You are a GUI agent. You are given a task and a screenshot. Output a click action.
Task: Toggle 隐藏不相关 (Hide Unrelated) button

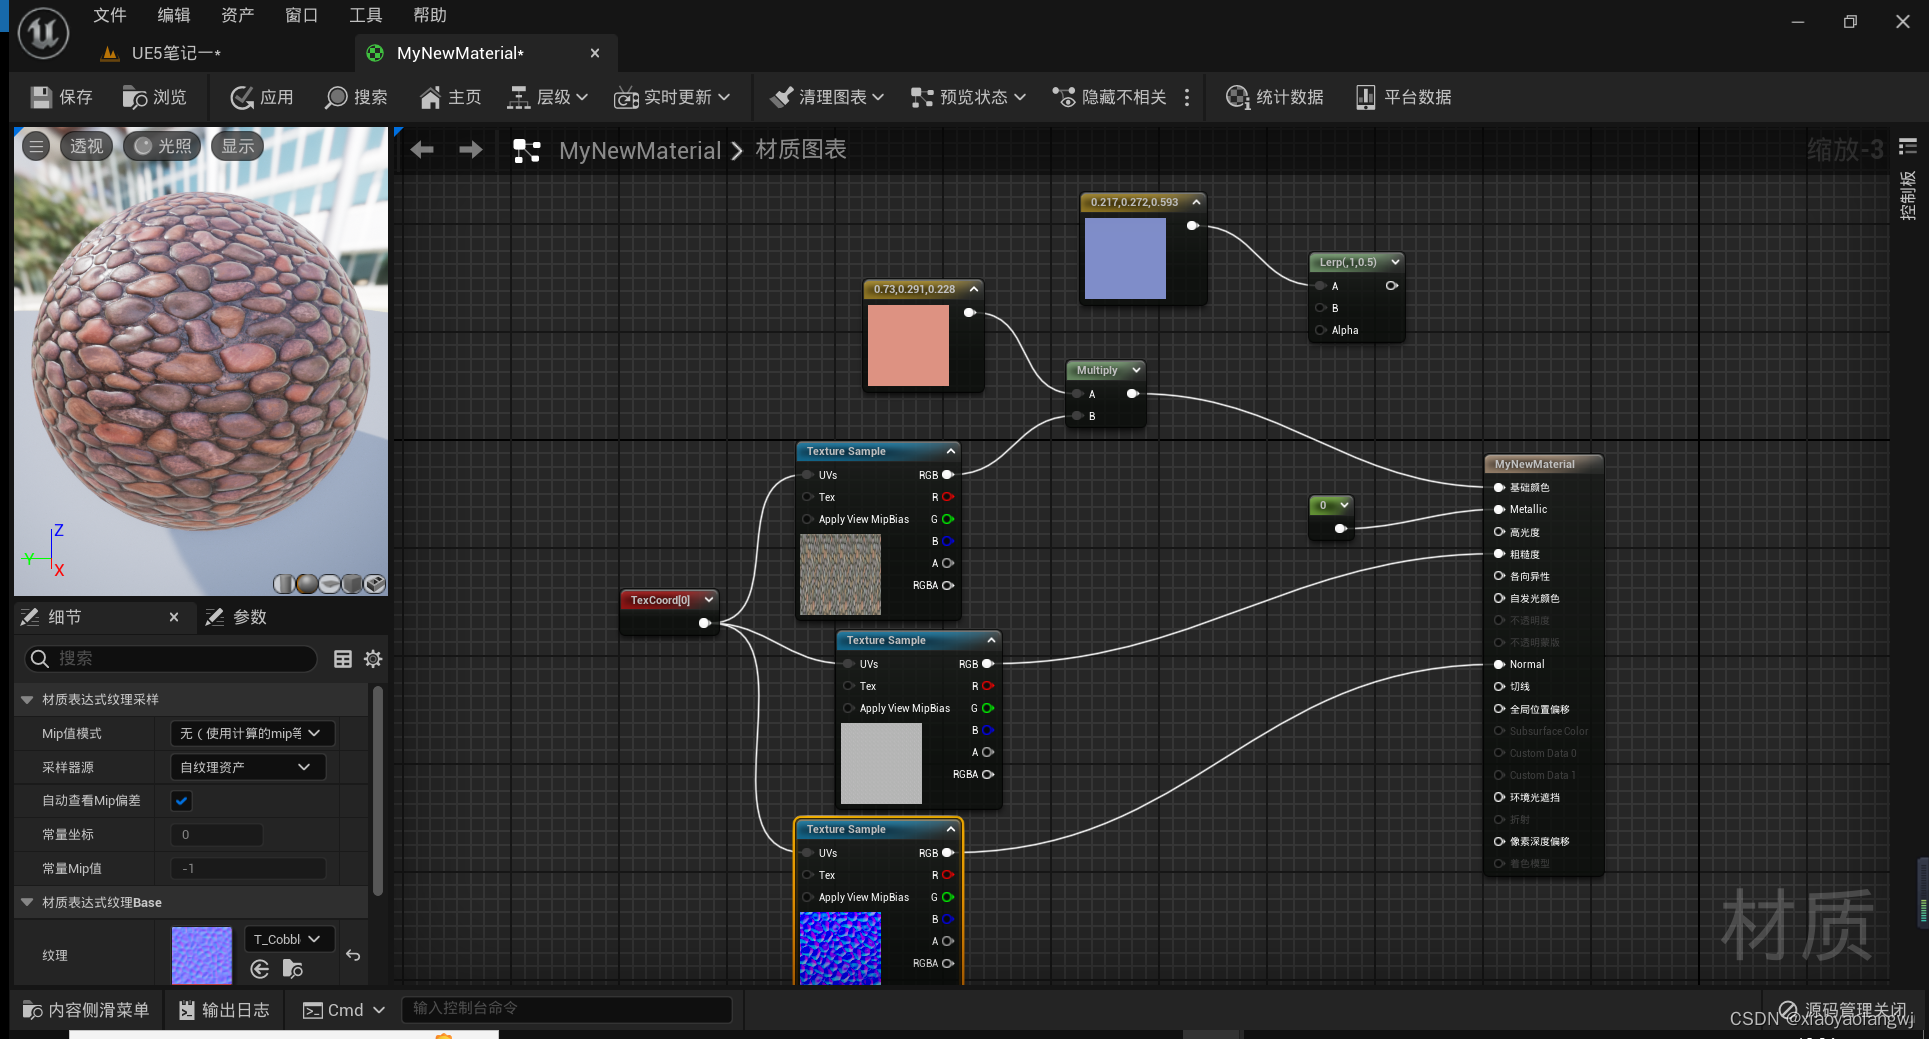click(x=1109, y=97)
